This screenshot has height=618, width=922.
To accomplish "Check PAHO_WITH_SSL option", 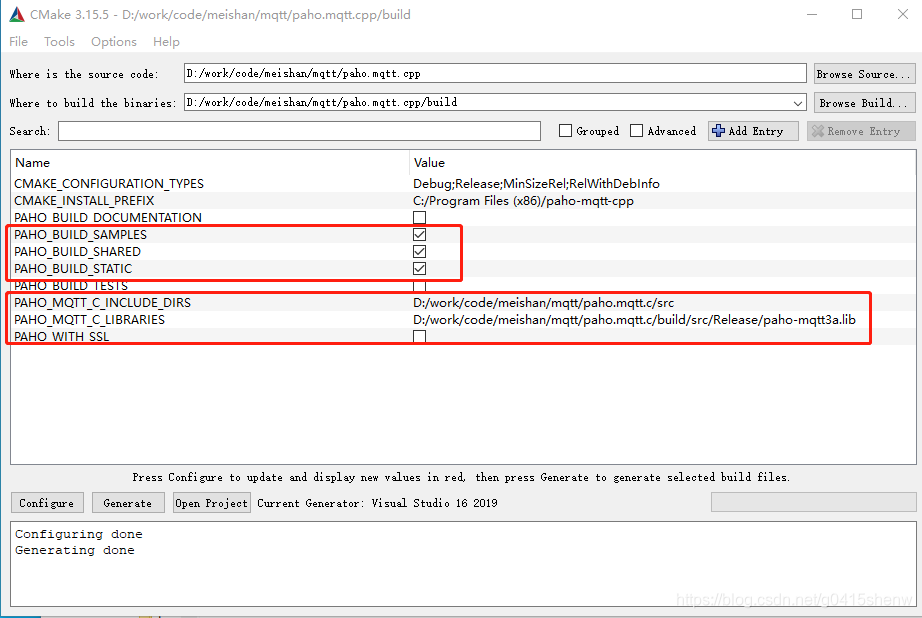I will [419, 336].
